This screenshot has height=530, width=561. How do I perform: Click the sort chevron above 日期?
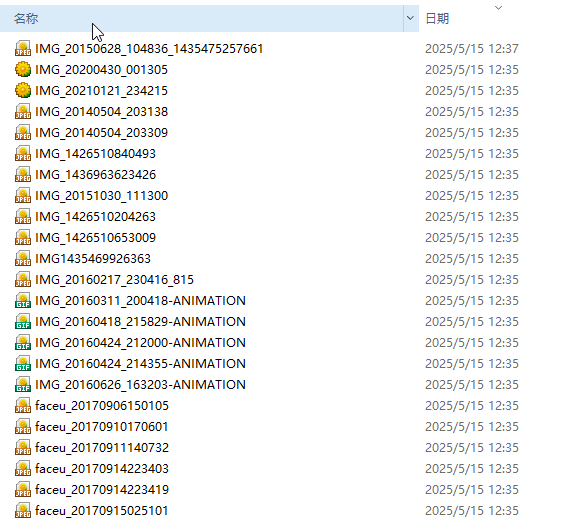(x=498, y=8)
